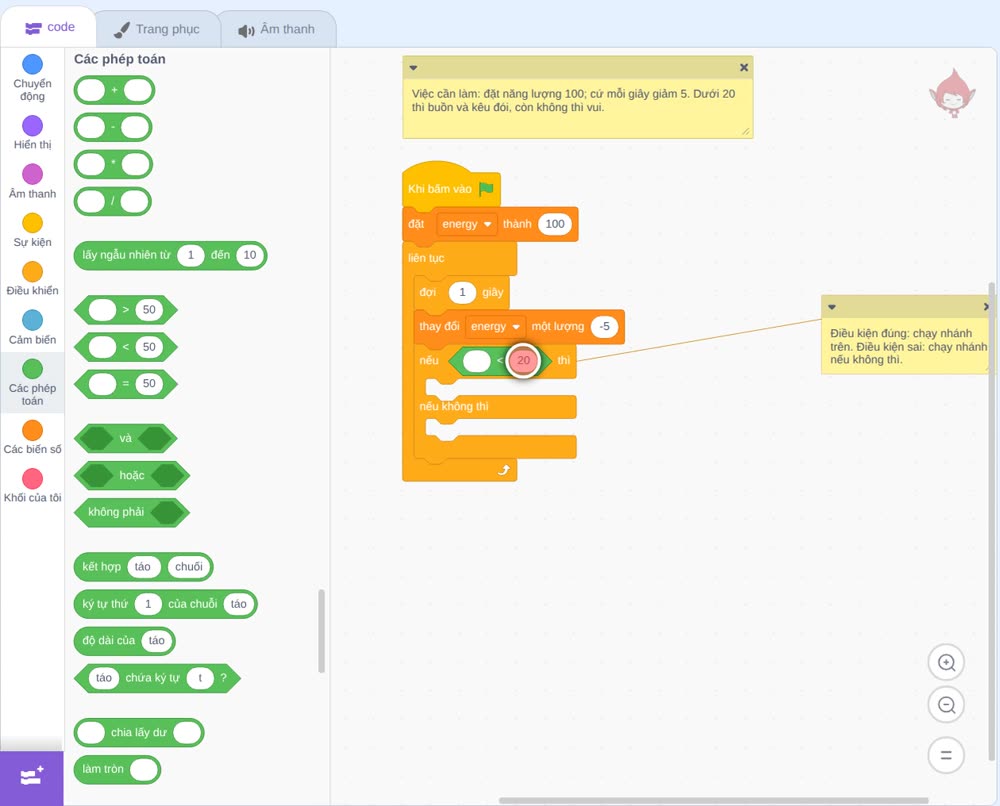The height and width of the screenshot is (806, 1000).
Task: Select the subtraction operator block
Action: [x=113, y=127]
